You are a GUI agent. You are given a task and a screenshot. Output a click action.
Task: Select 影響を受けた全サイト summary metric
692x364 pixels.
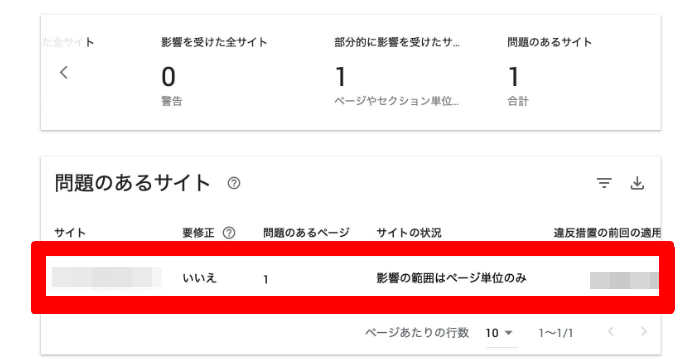tap(214, 72)
